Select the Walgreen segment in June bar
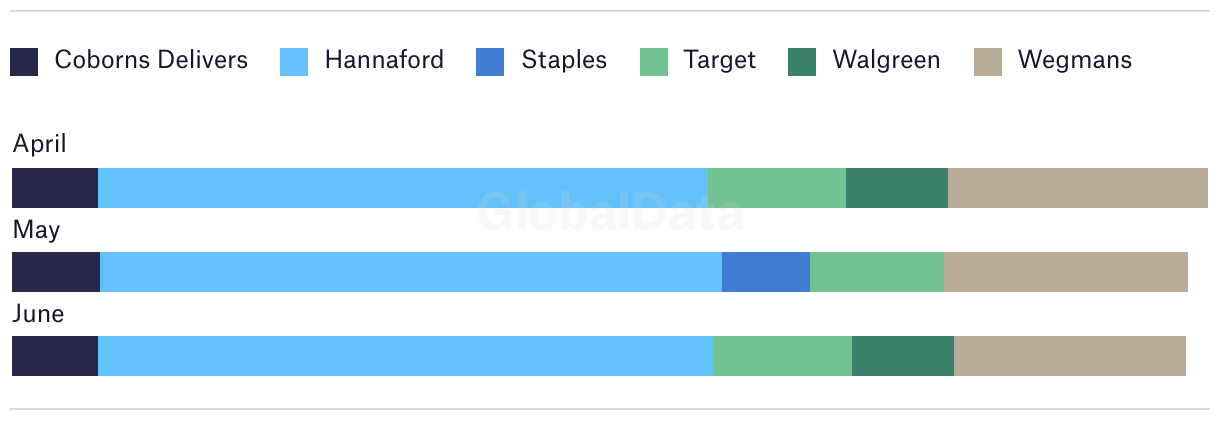 coord(903,356)
